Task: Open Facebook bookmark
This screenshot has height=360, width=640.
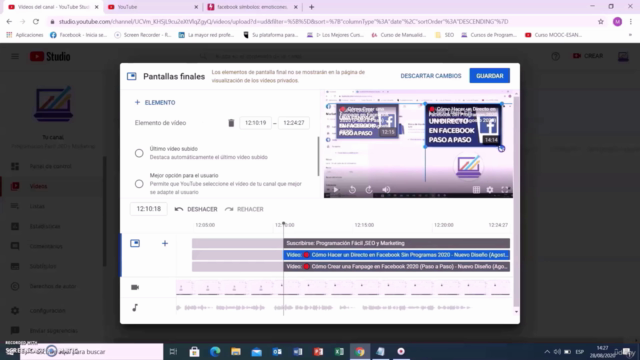Action: pos(78,35)
